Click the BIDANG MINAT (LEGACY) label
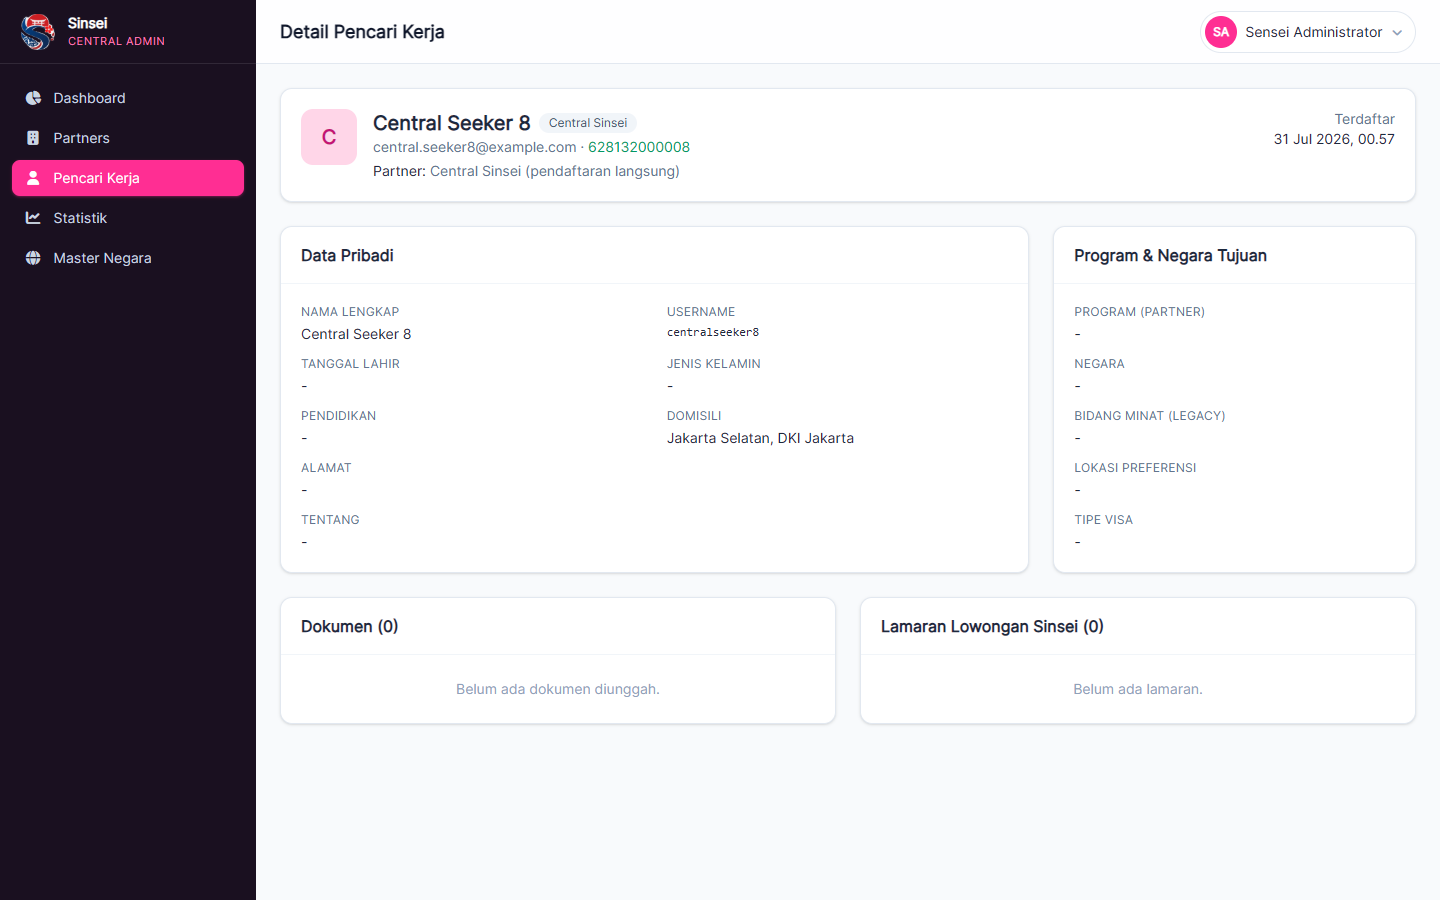The width and height of the screenshot is (1440, 900). click(x=1149, y=416)
